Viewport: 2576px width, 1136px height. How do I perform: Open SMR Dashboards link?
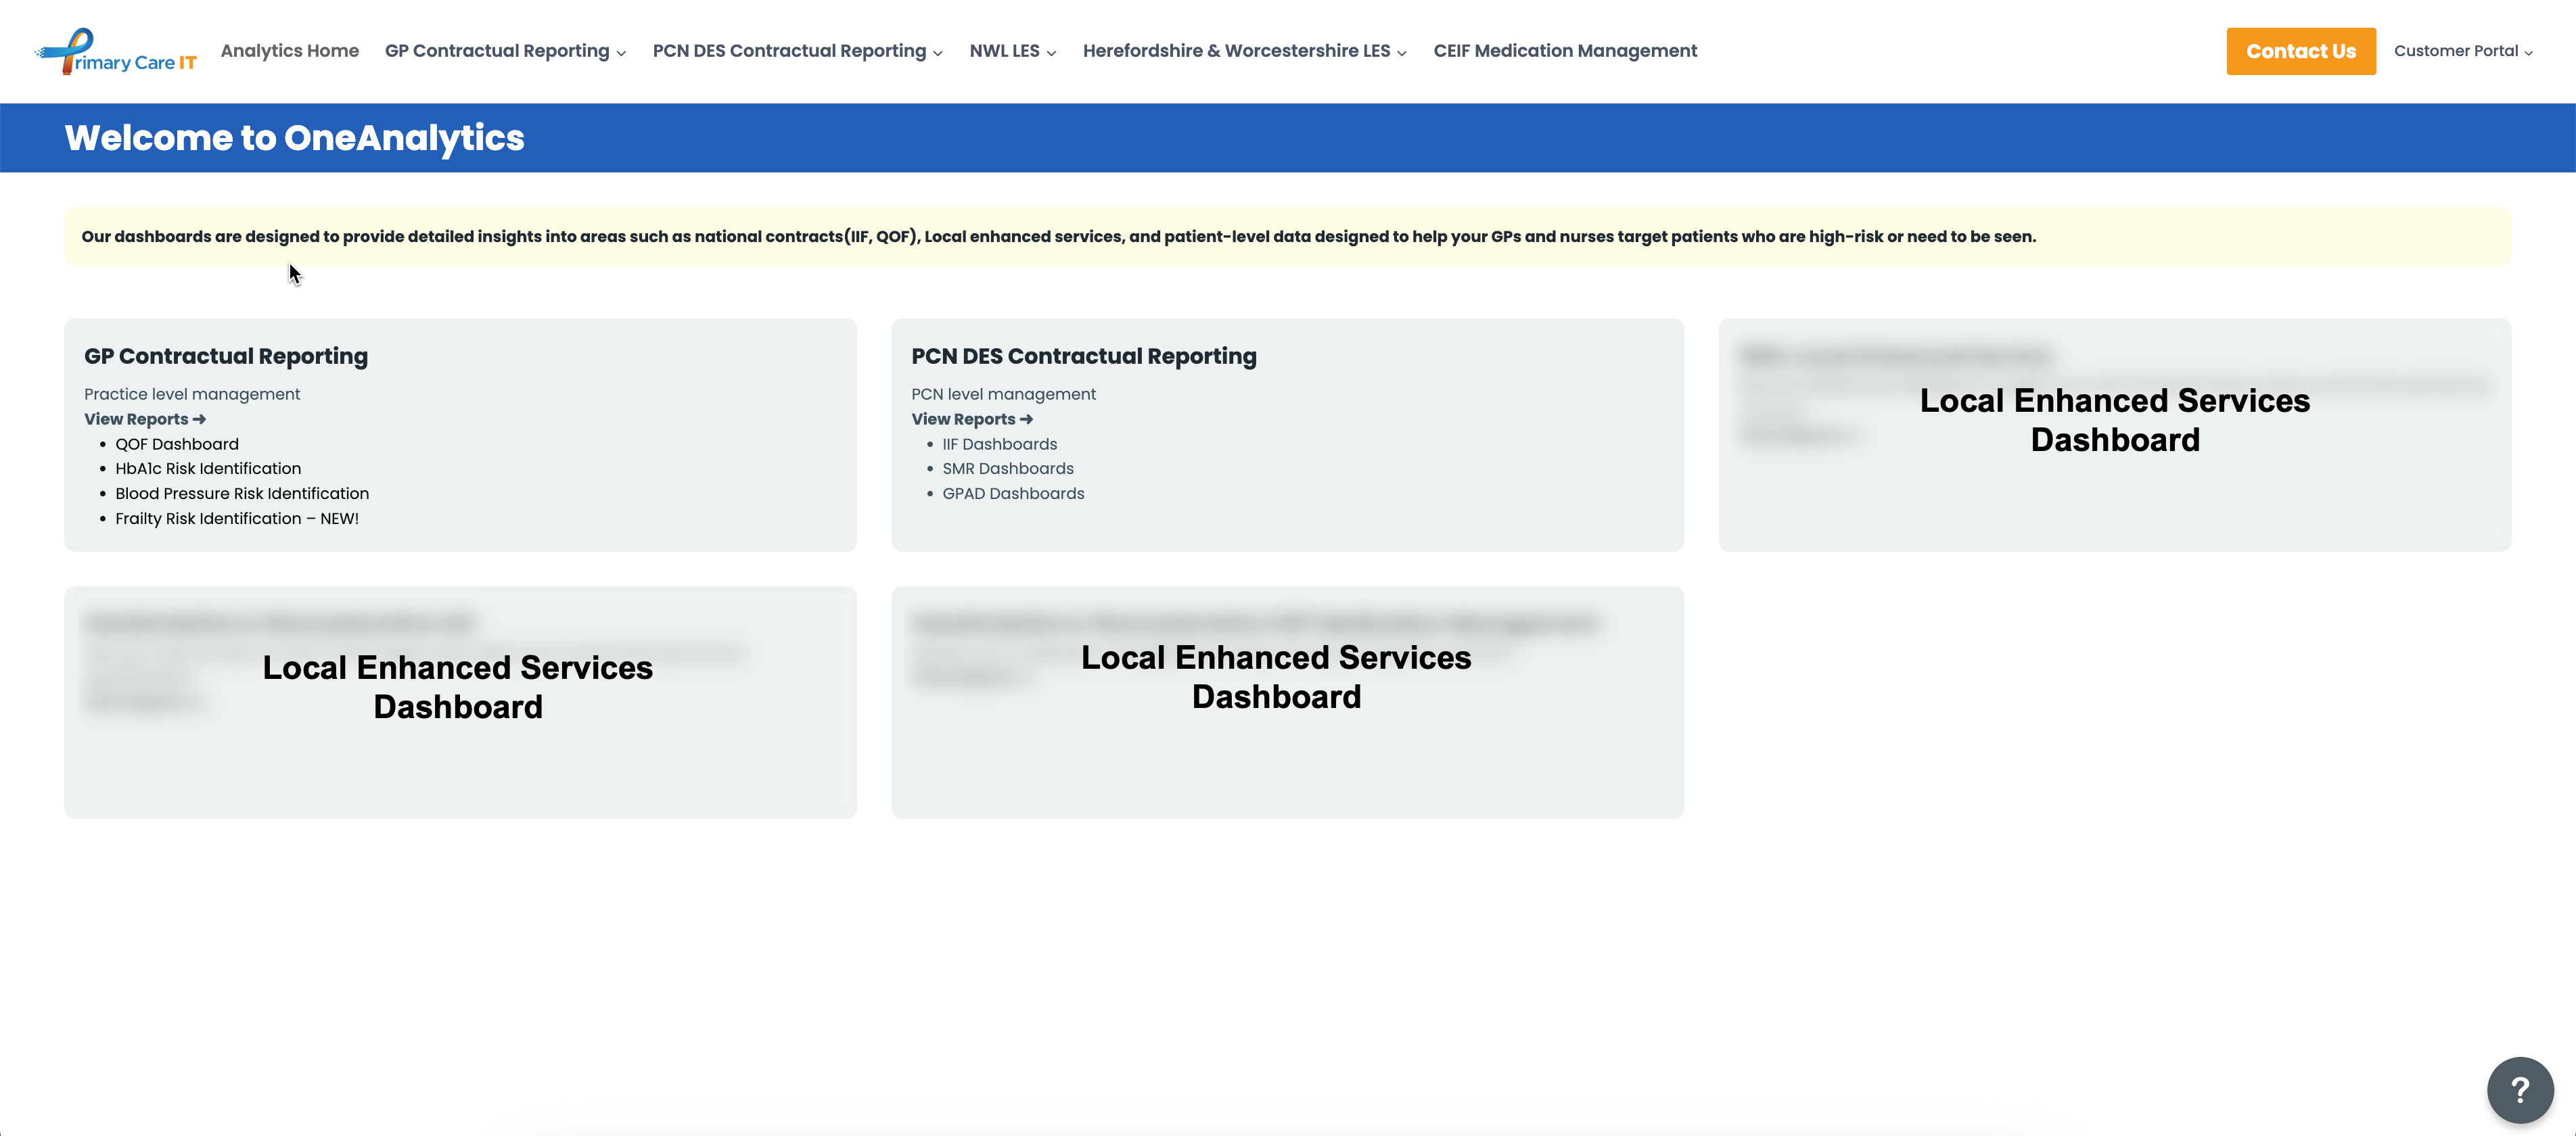tap(1007, 469)
